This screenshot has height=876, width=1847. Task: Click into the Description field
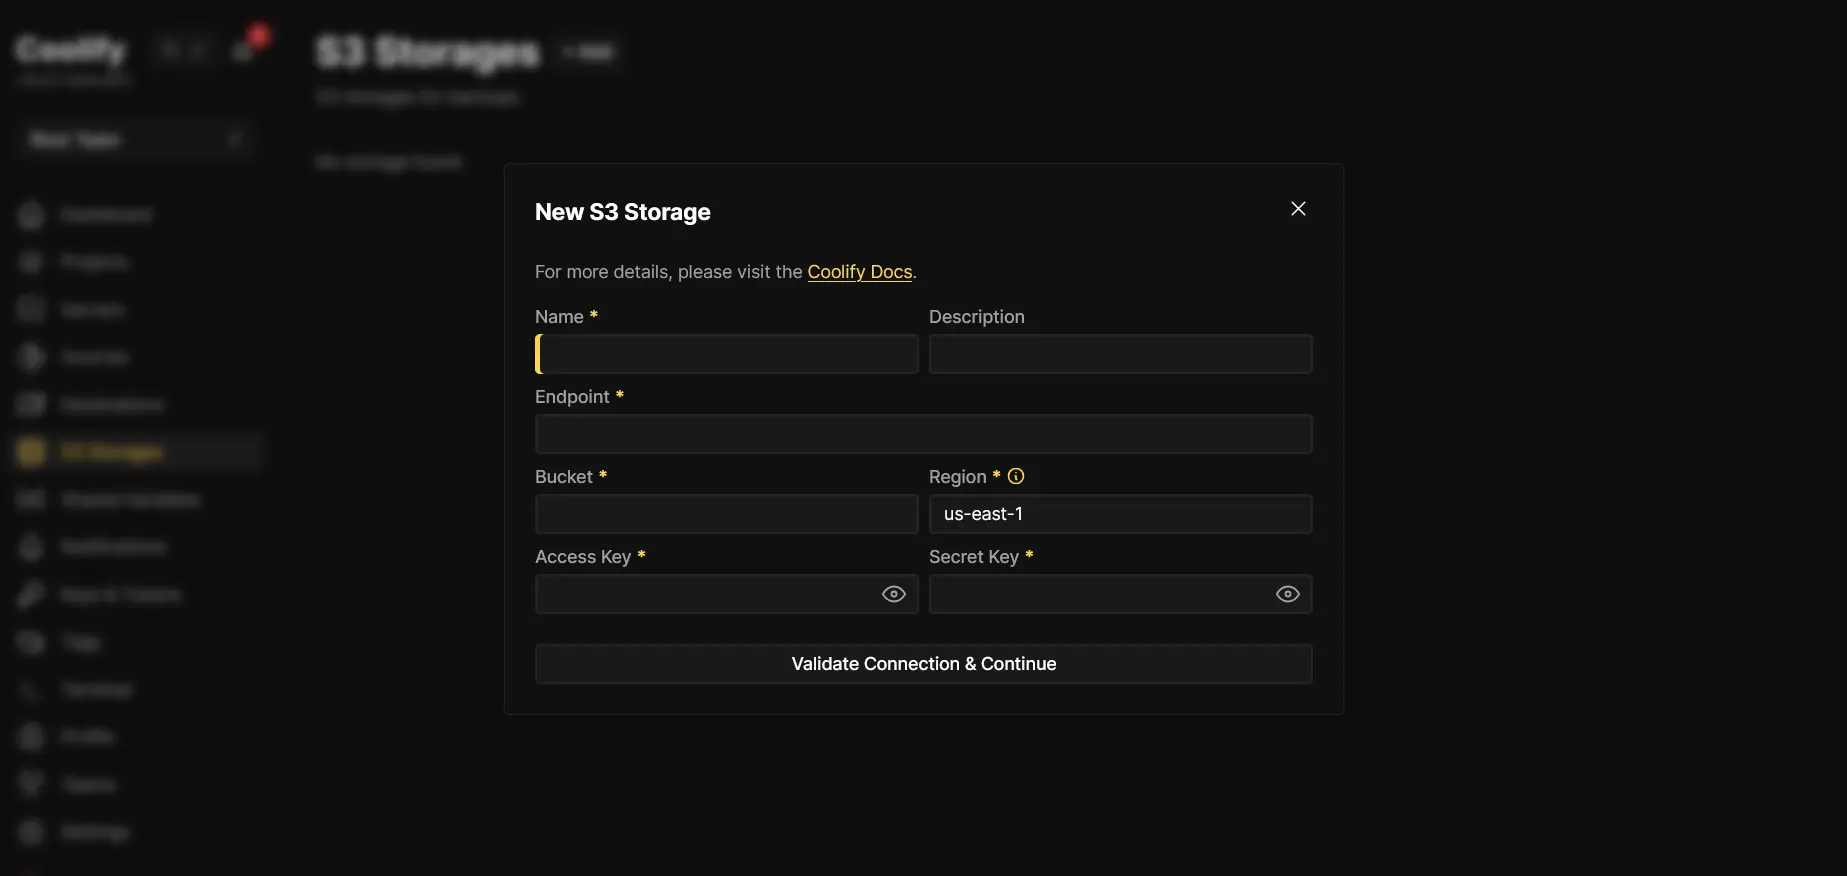1120,355
